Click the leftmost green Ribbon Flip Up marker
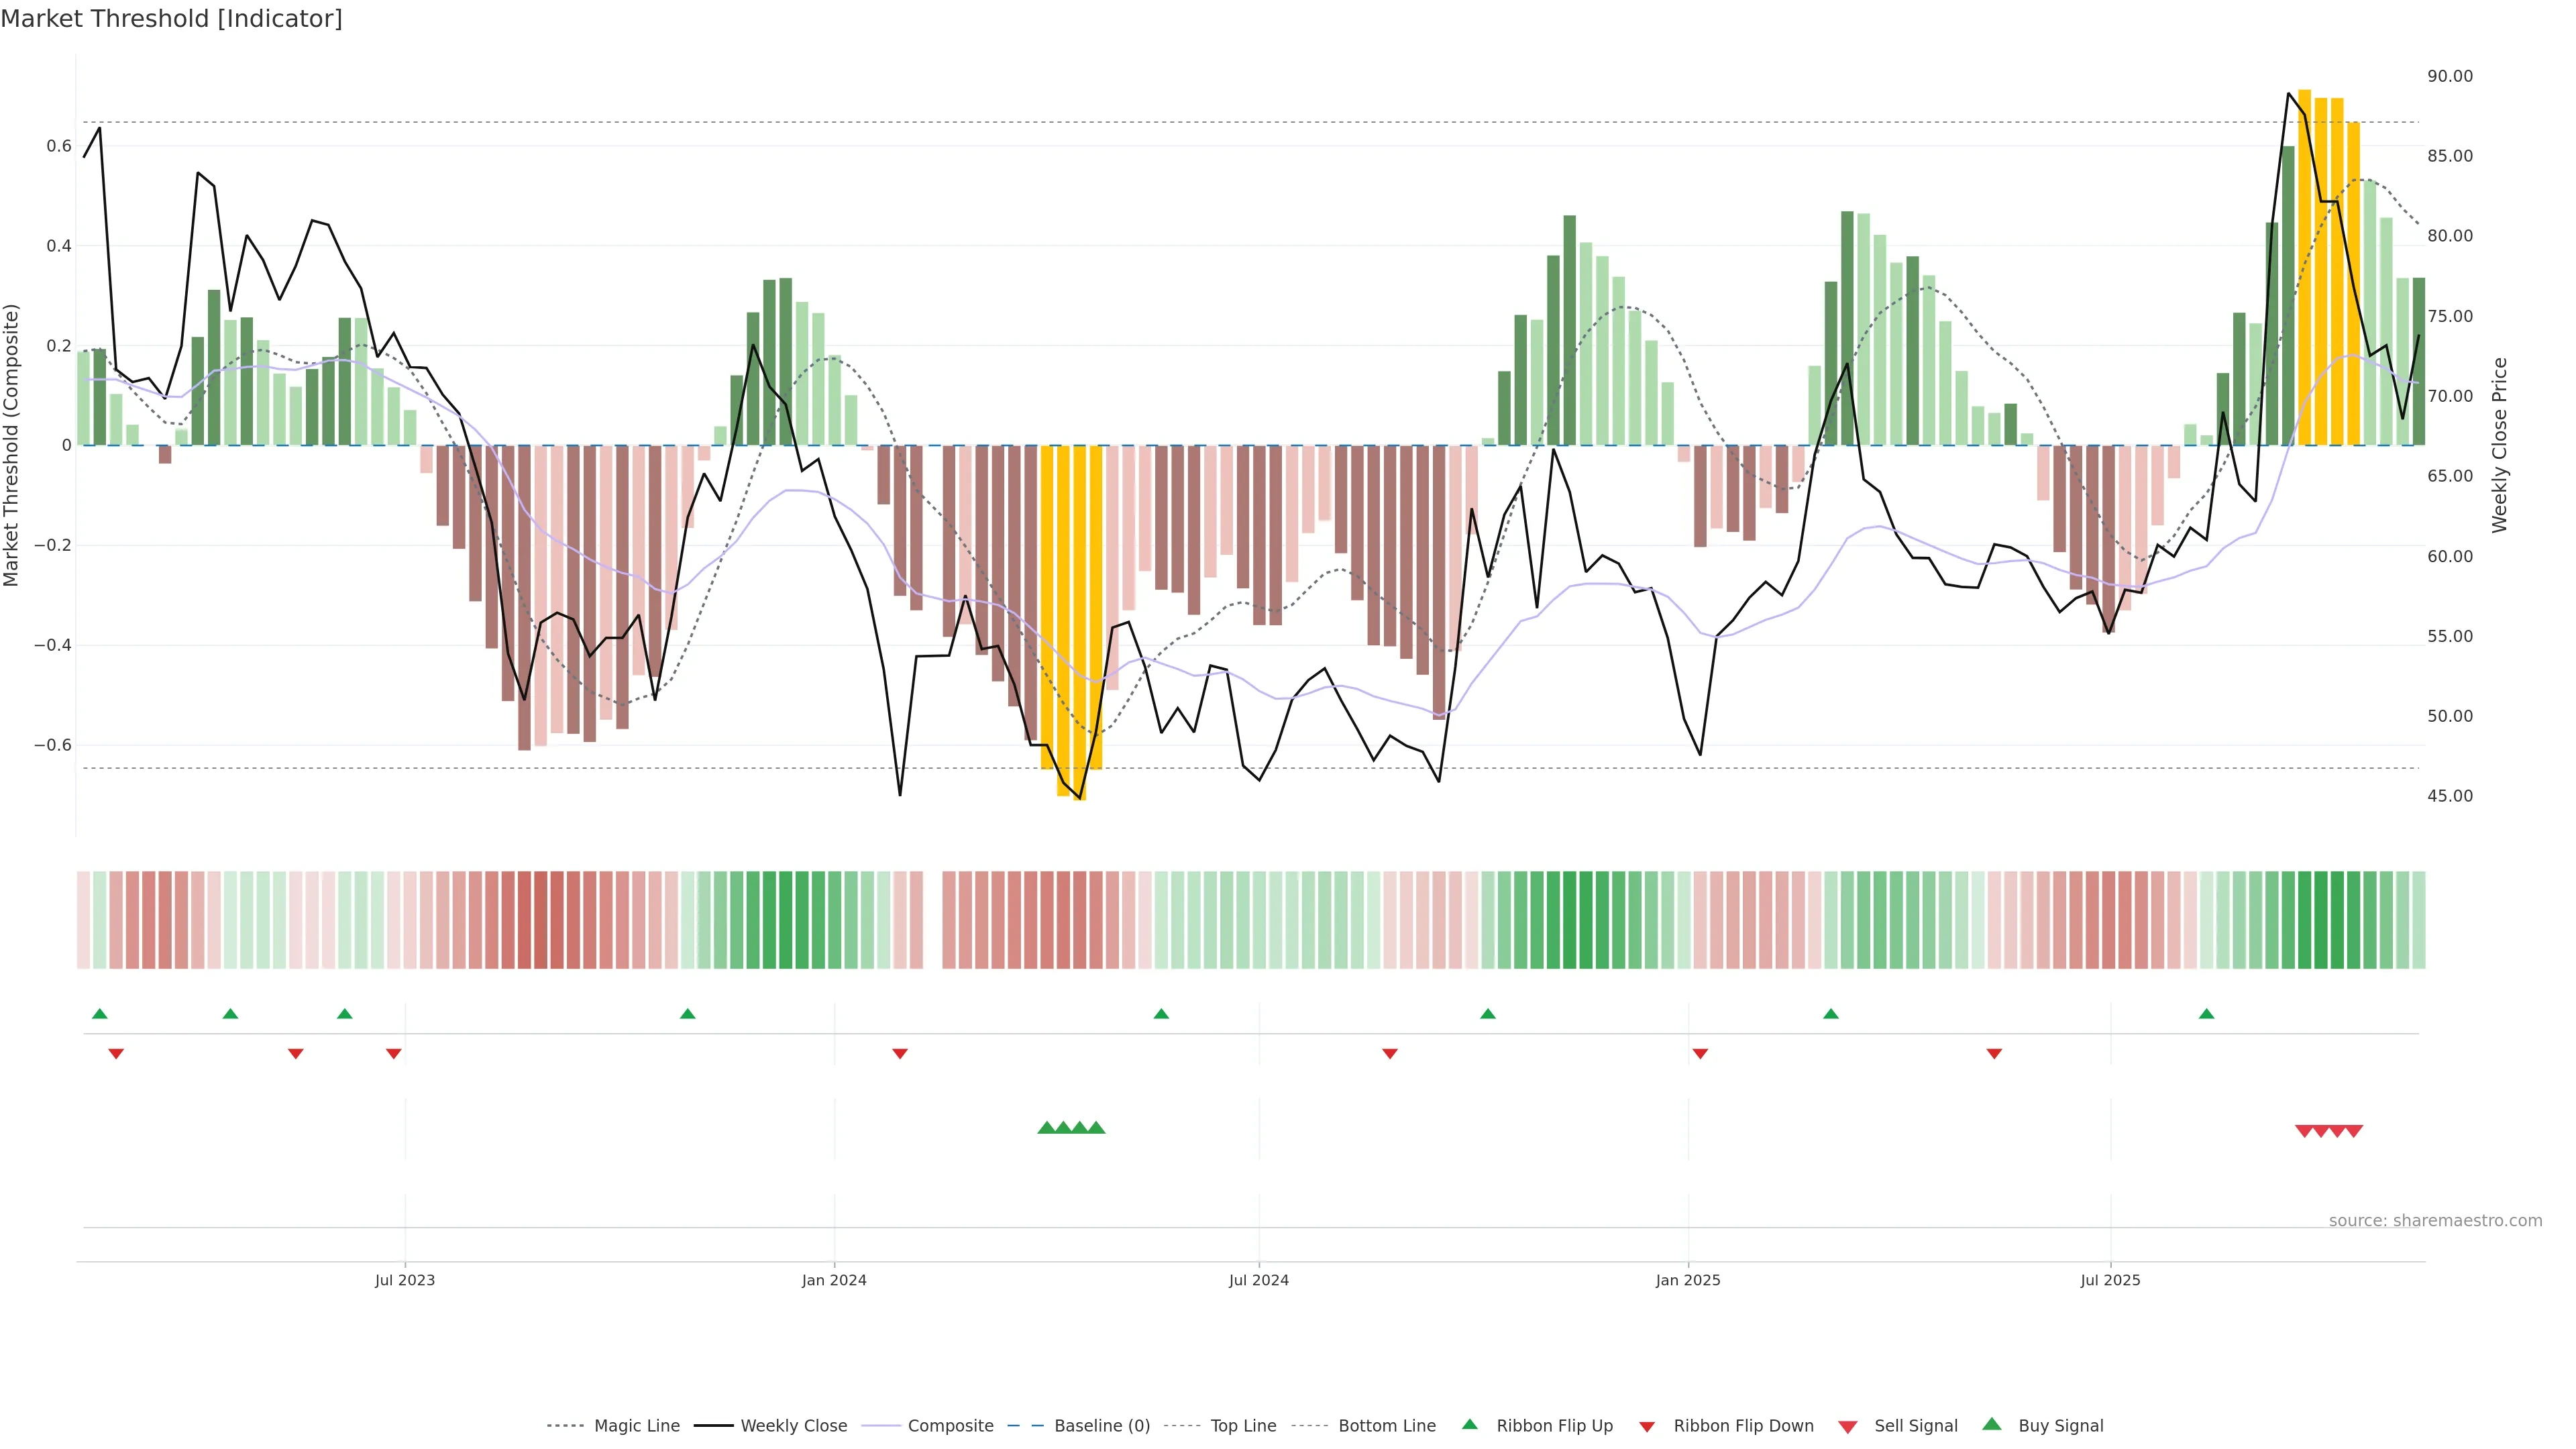This screenshot has height=1449, width=2576. coord(99,1014)
